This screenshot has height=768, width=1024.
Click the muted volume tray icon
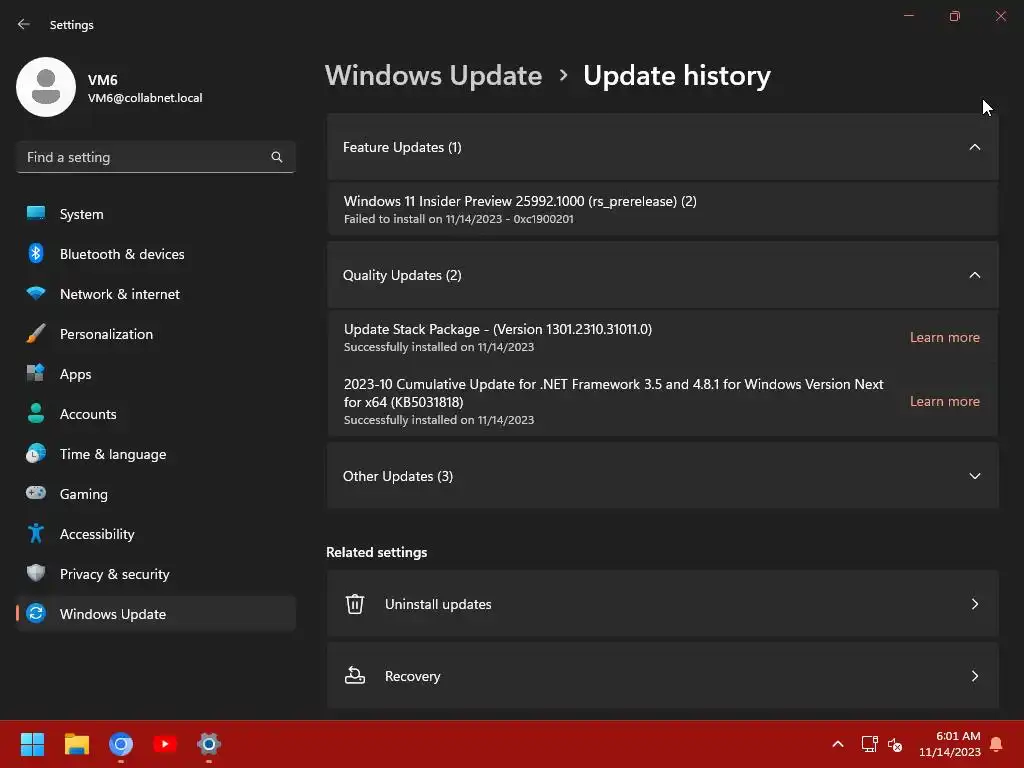click(x=895, y=744)
